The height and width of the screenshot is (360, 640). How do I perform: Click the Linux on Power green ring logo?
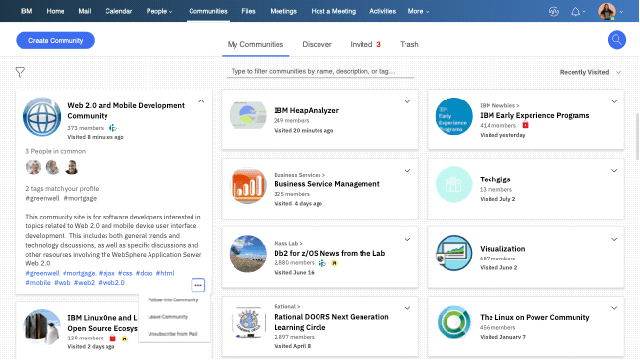[x=453, y=322]
